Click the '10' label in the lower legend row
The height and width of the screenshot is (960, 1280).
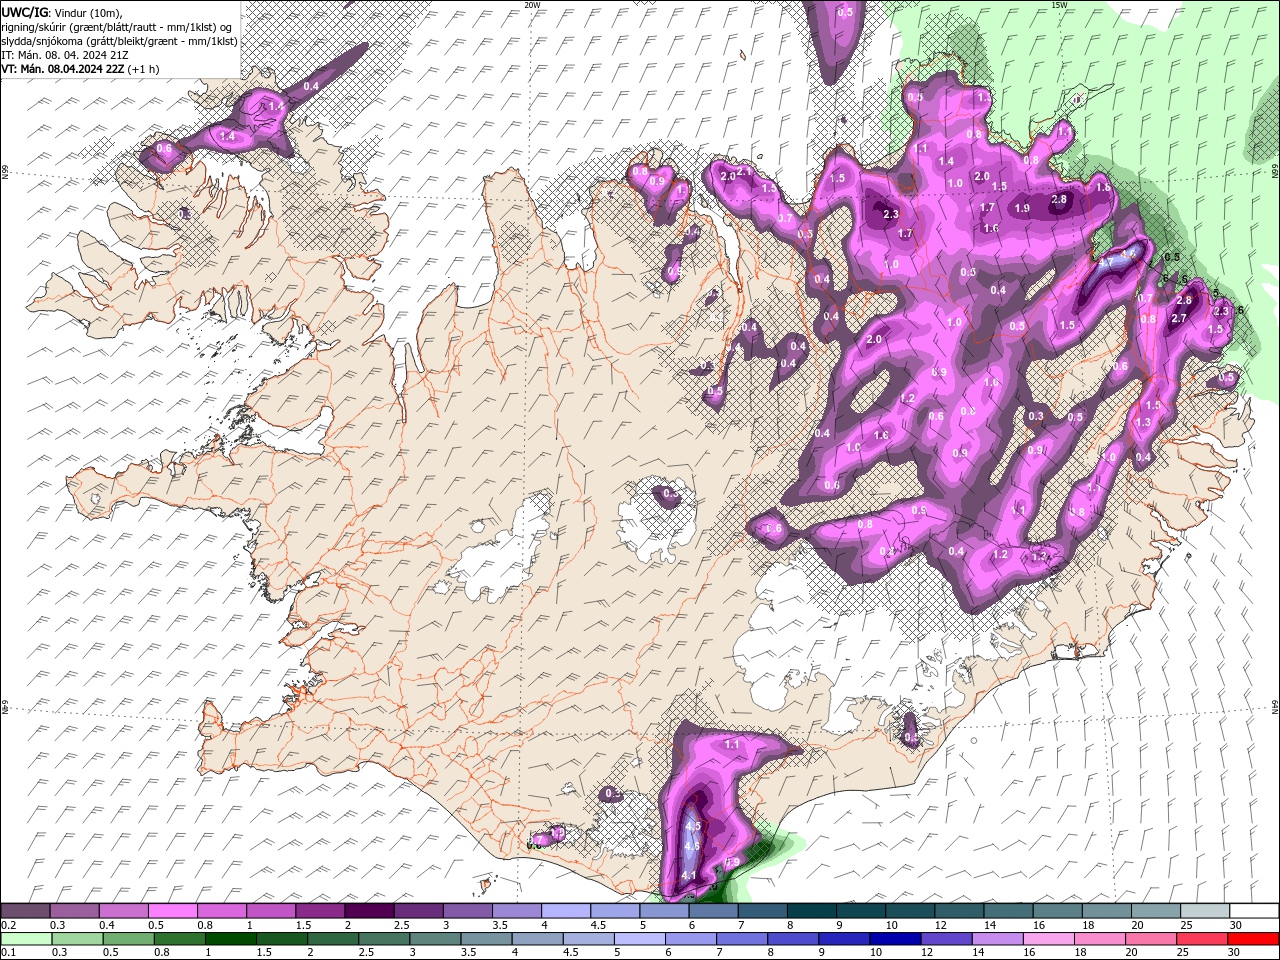pos(875,952)
